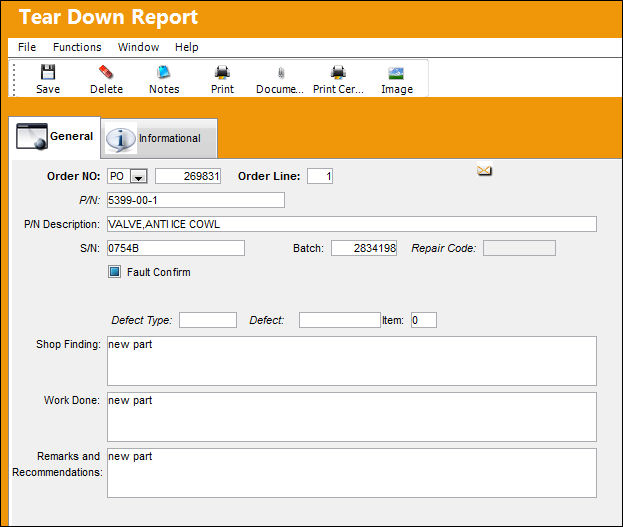623x527 pixels.
Task: Select the General tab
Action: (x=54, y=137)
